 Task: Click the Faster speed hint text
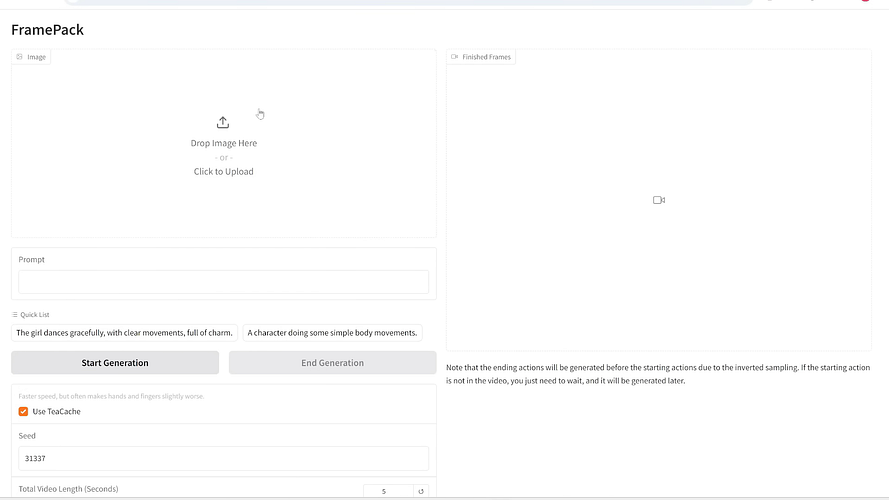(111, 396)
